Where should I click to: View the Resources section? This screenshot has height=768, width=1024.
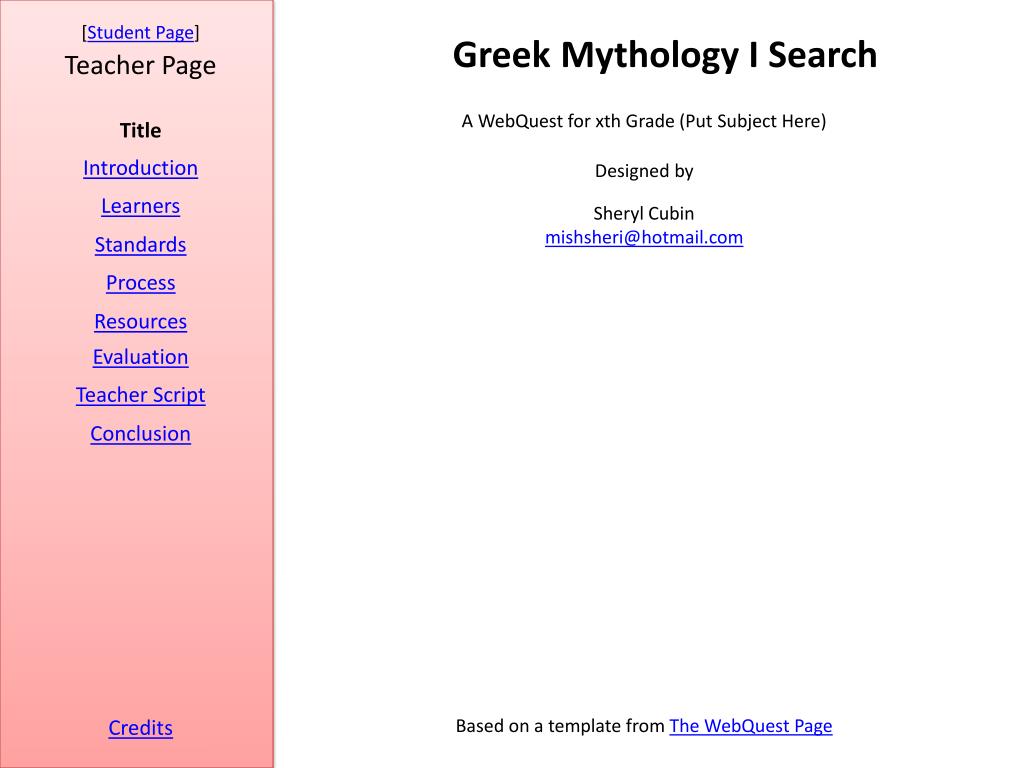[140, 321]
